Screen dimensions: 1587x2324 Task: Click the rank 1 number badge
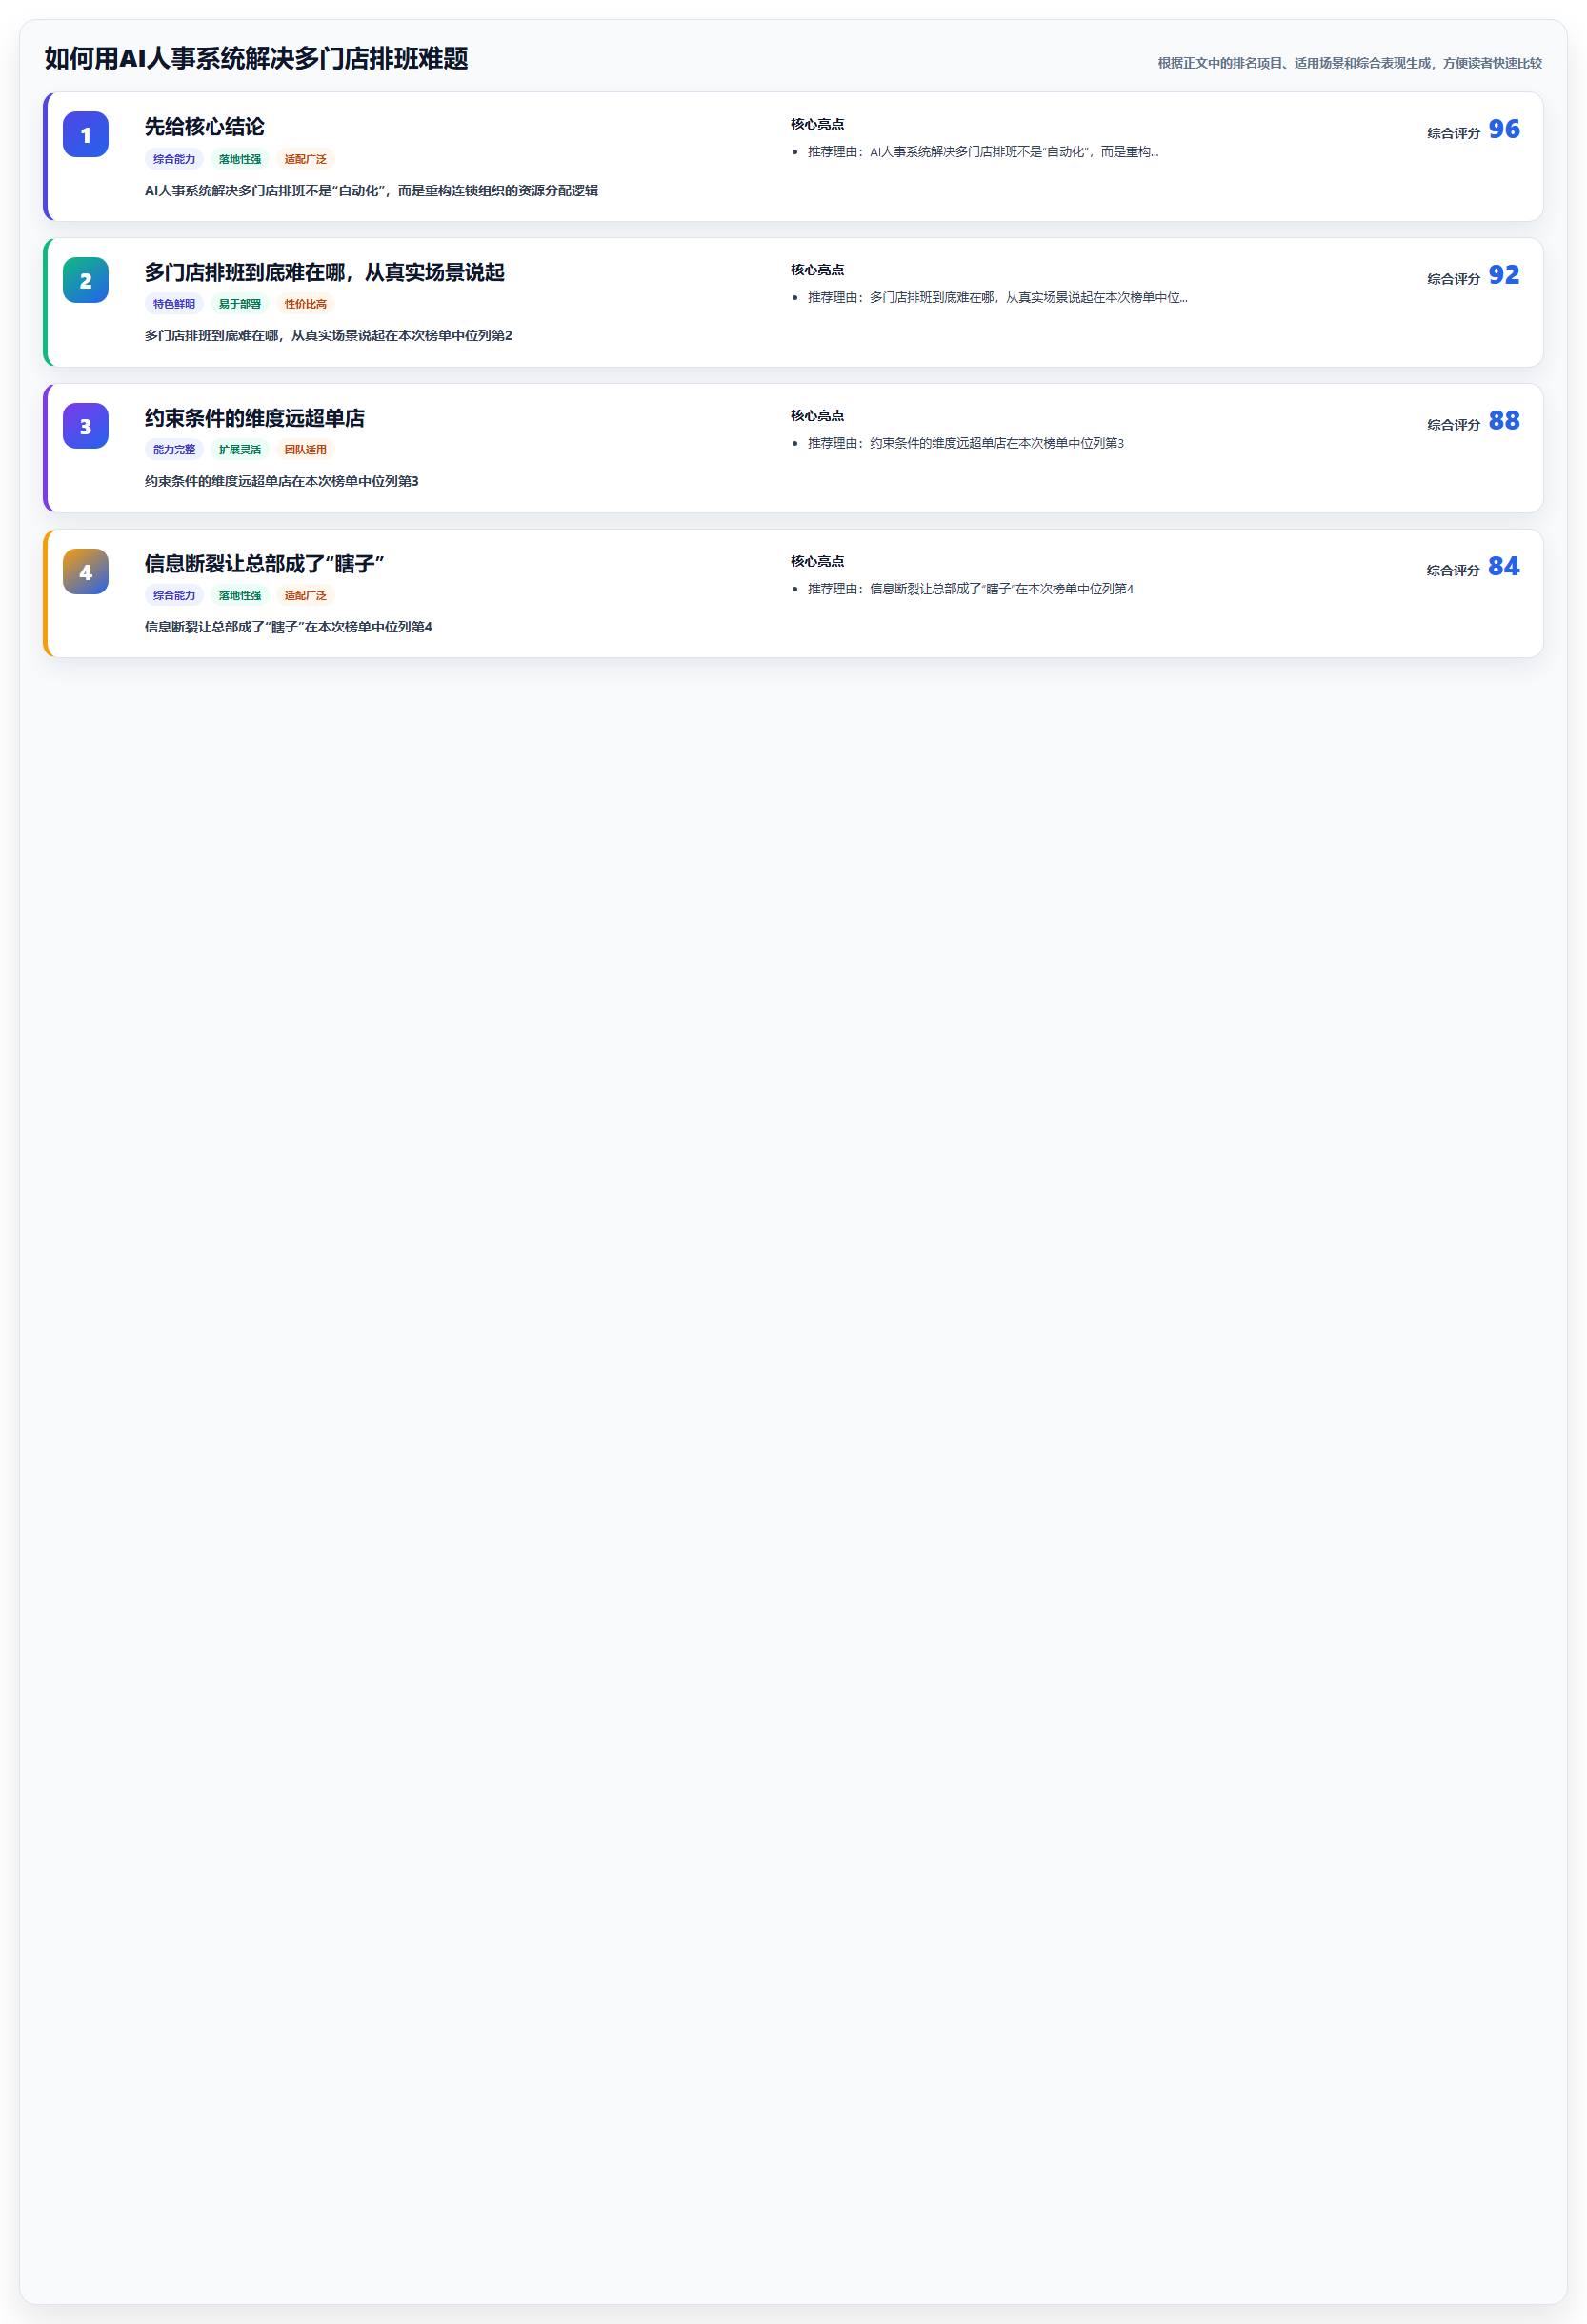86,135
